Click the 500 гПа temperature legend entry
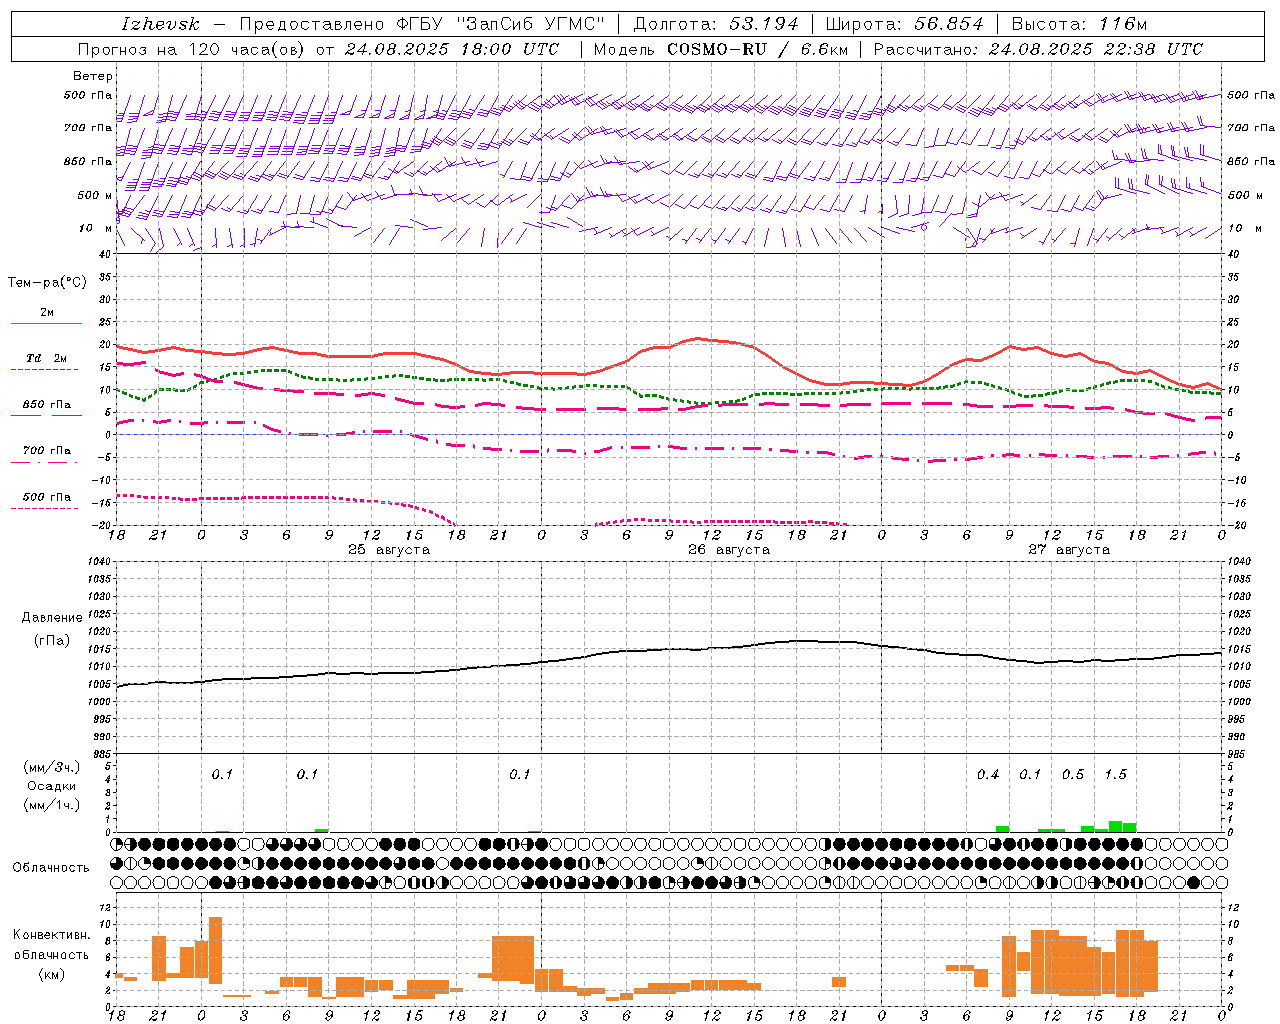Image resolution: width=1280 pixels, height=1024 pixels. (46, 497)
